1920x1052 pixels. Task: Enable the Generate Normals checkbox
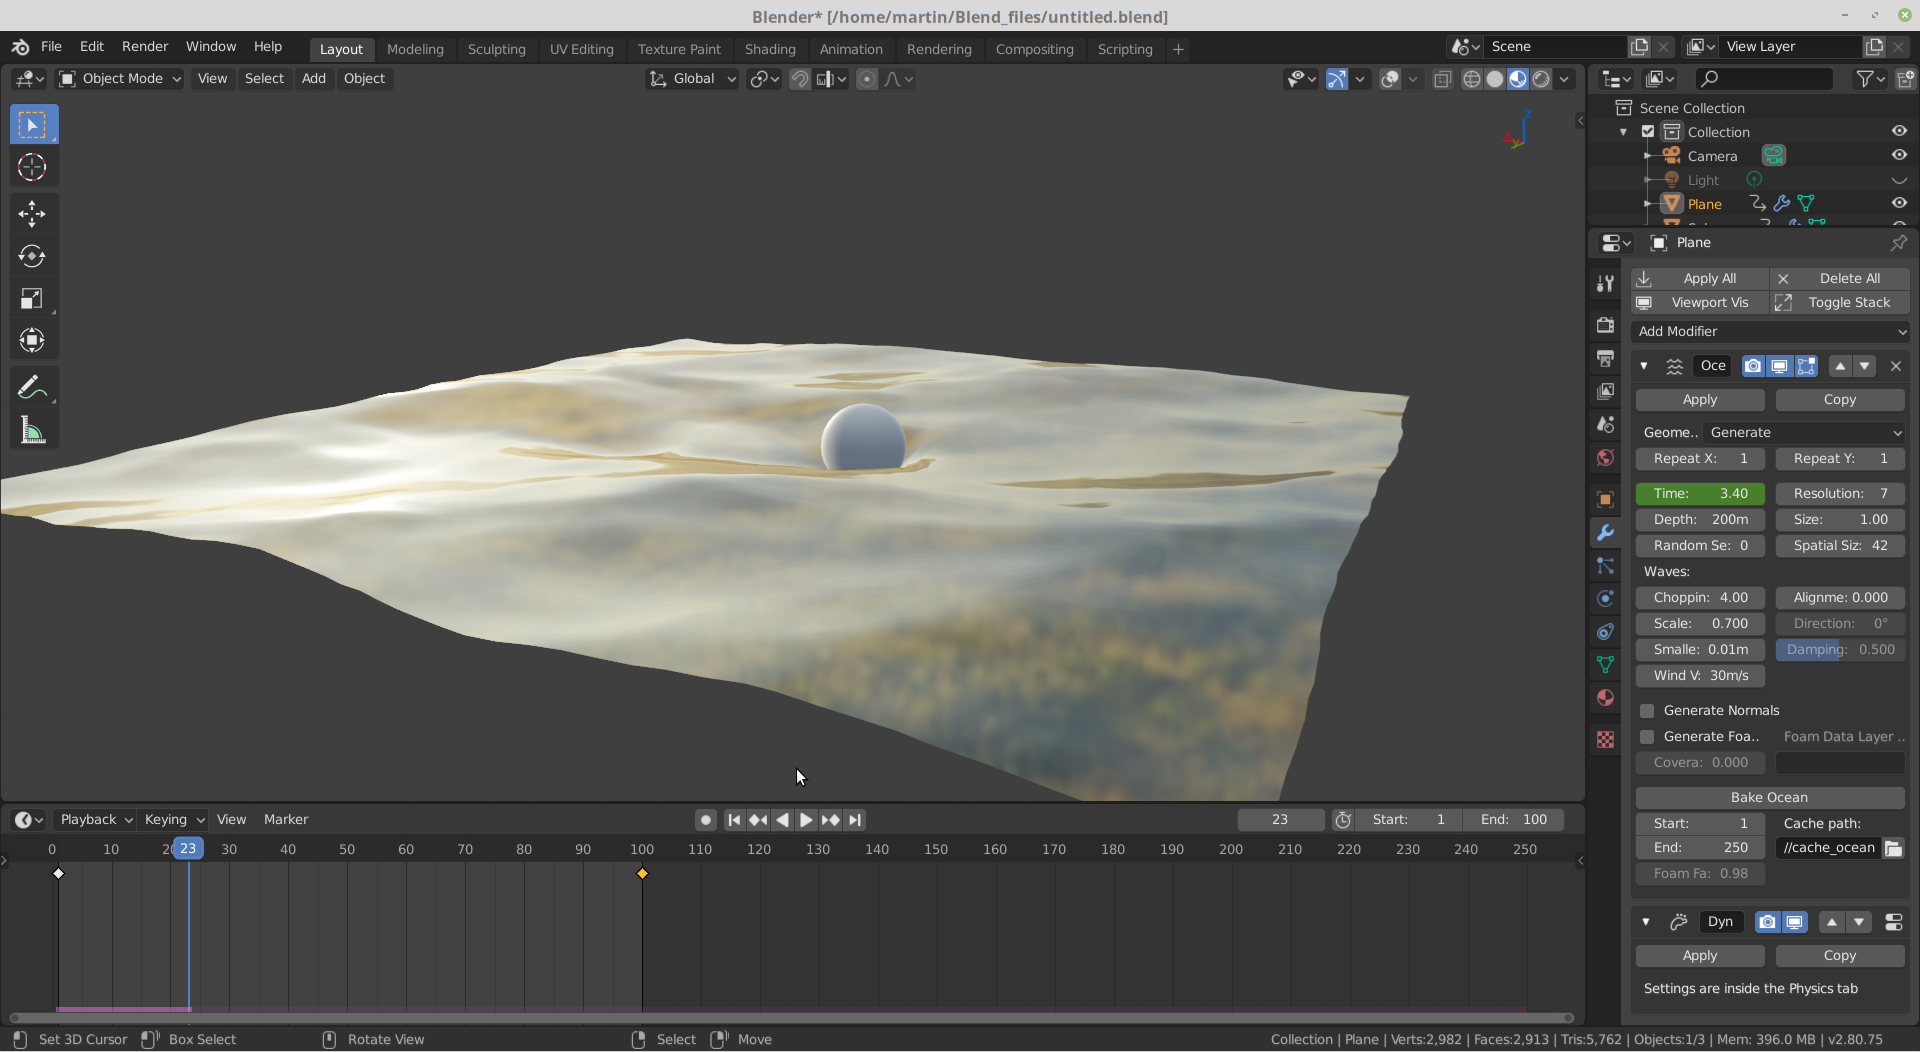(1647, 710)
